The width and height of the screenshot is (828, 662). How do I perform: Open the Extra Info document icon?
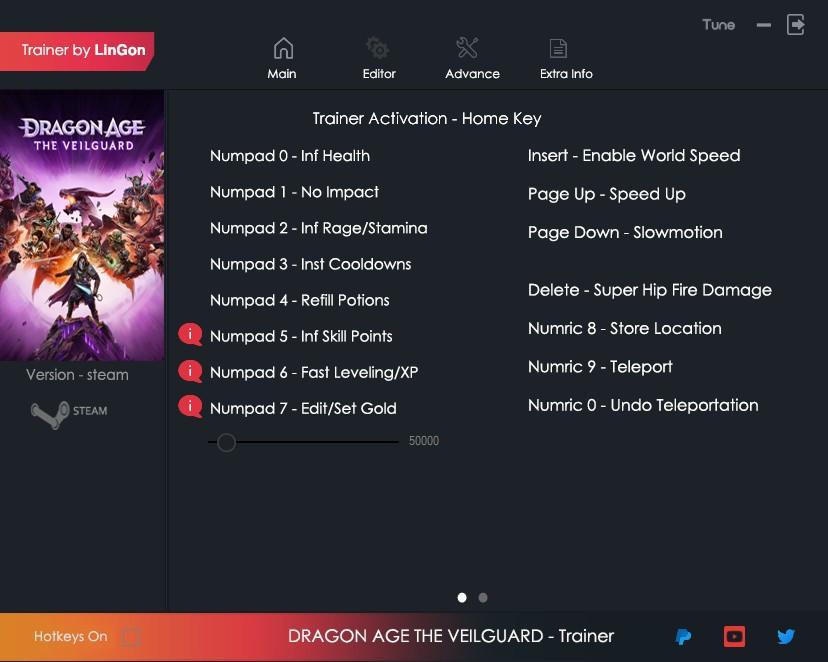click(558, 49)
